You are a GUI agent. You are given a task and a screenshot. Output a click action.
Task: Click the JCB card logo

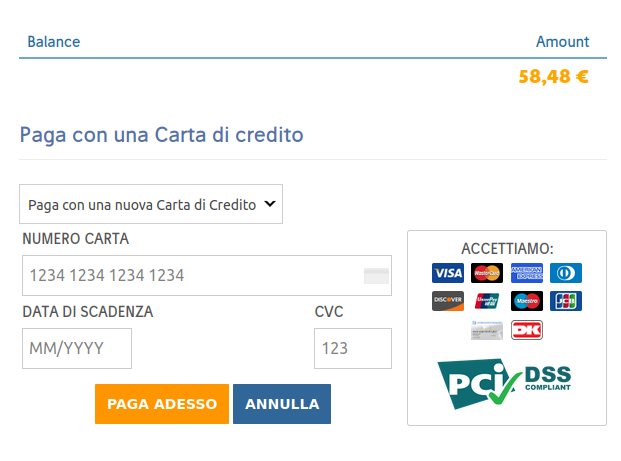(x=566, y=301)
